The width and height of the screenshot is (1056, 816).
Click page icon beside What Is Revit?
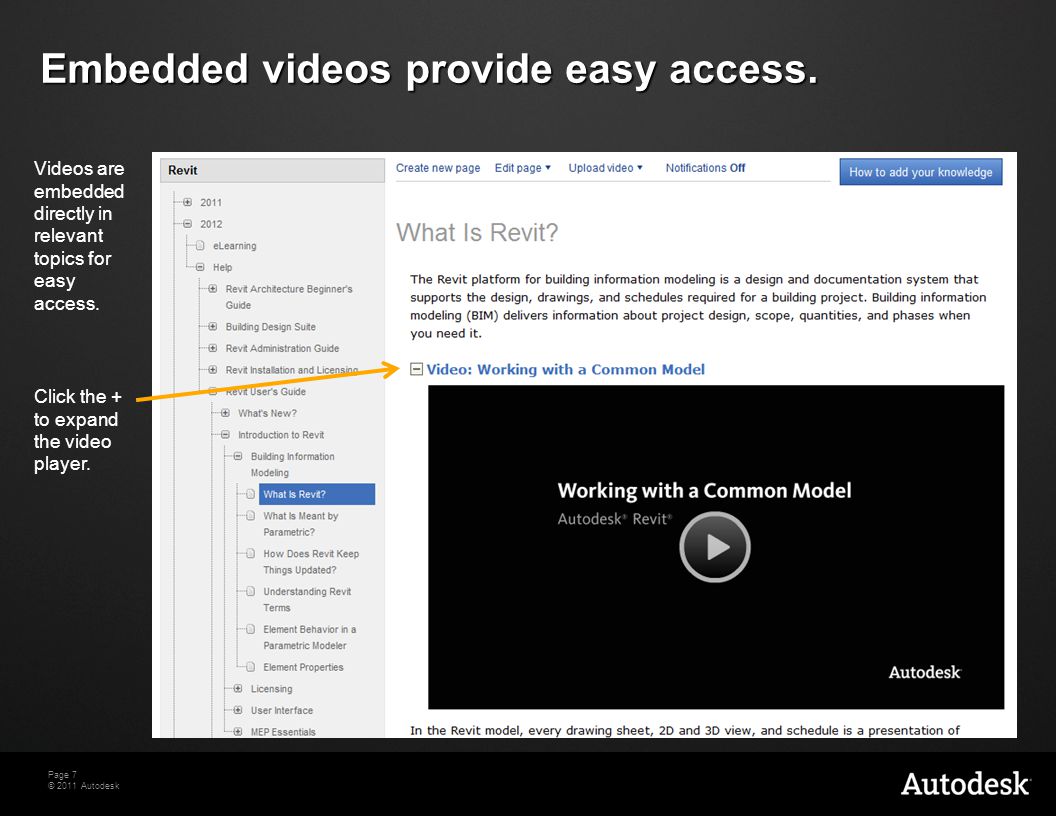[251, 494]
